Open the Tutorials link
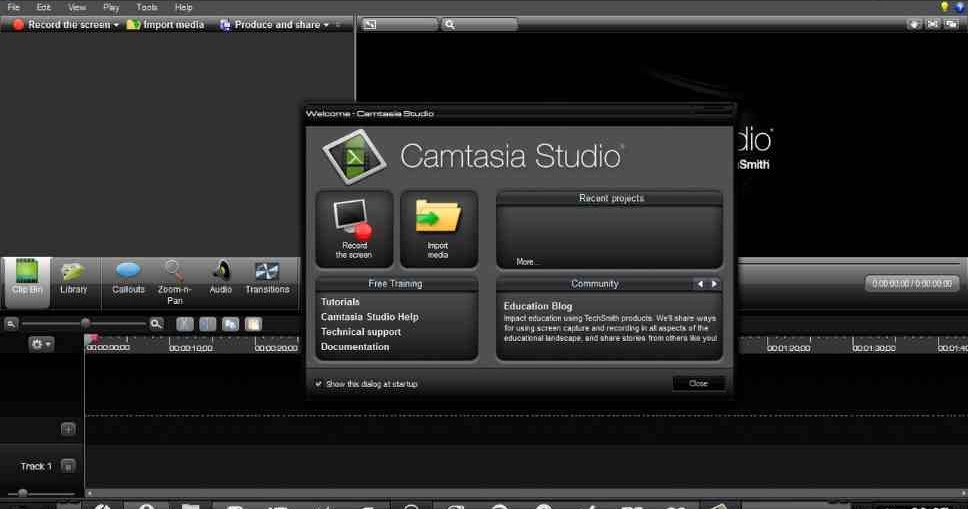 pyautogui.click(x=340, y=301)
